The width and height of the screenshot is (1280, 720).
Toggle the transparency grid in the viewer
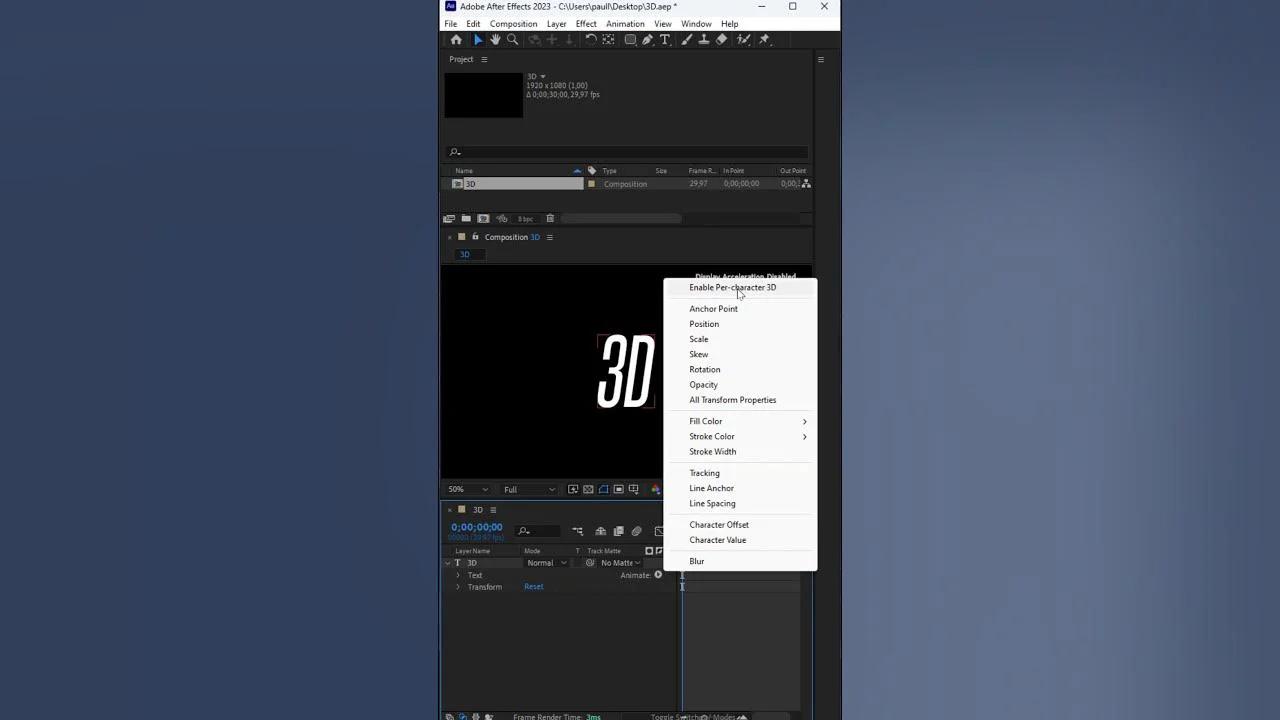[588, 490]
